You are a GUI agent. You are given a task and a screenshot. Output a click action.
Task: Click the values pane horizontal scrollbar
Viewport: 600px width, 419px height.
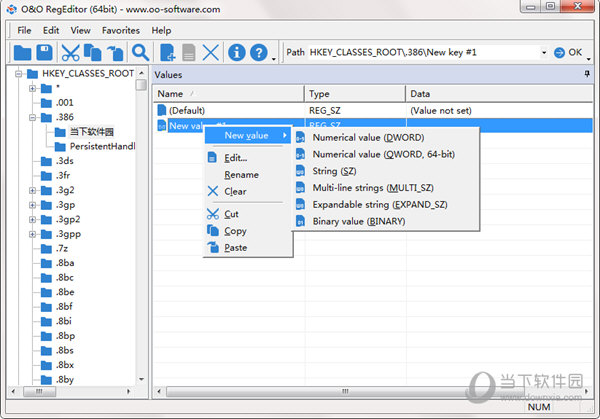(345, 391)
